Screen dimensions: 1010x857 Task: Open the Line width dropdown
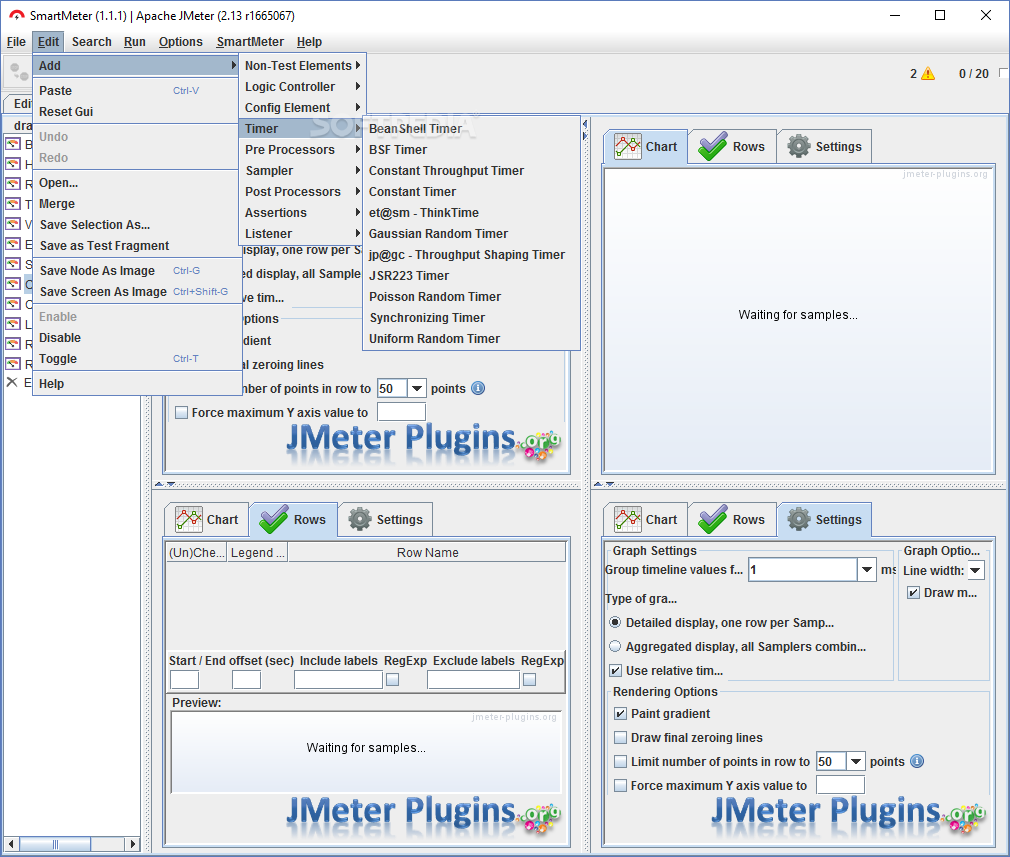tap(976, 570)
